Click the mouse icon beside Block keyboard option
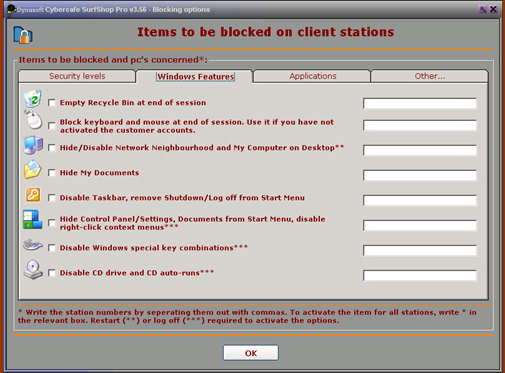Viewport: 505px width, 373px height. pyautogui.click(x=33, y=120)
